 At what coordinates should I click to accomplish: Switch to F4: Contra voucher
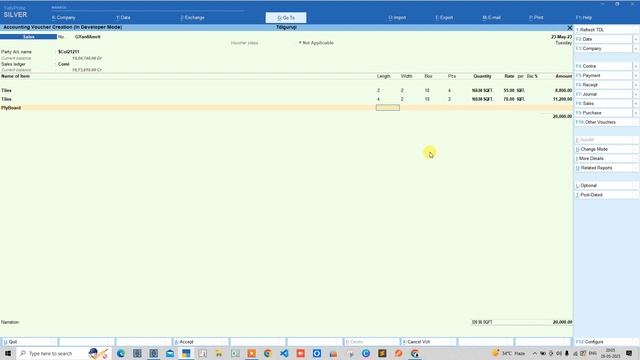(x=604, y=66)
